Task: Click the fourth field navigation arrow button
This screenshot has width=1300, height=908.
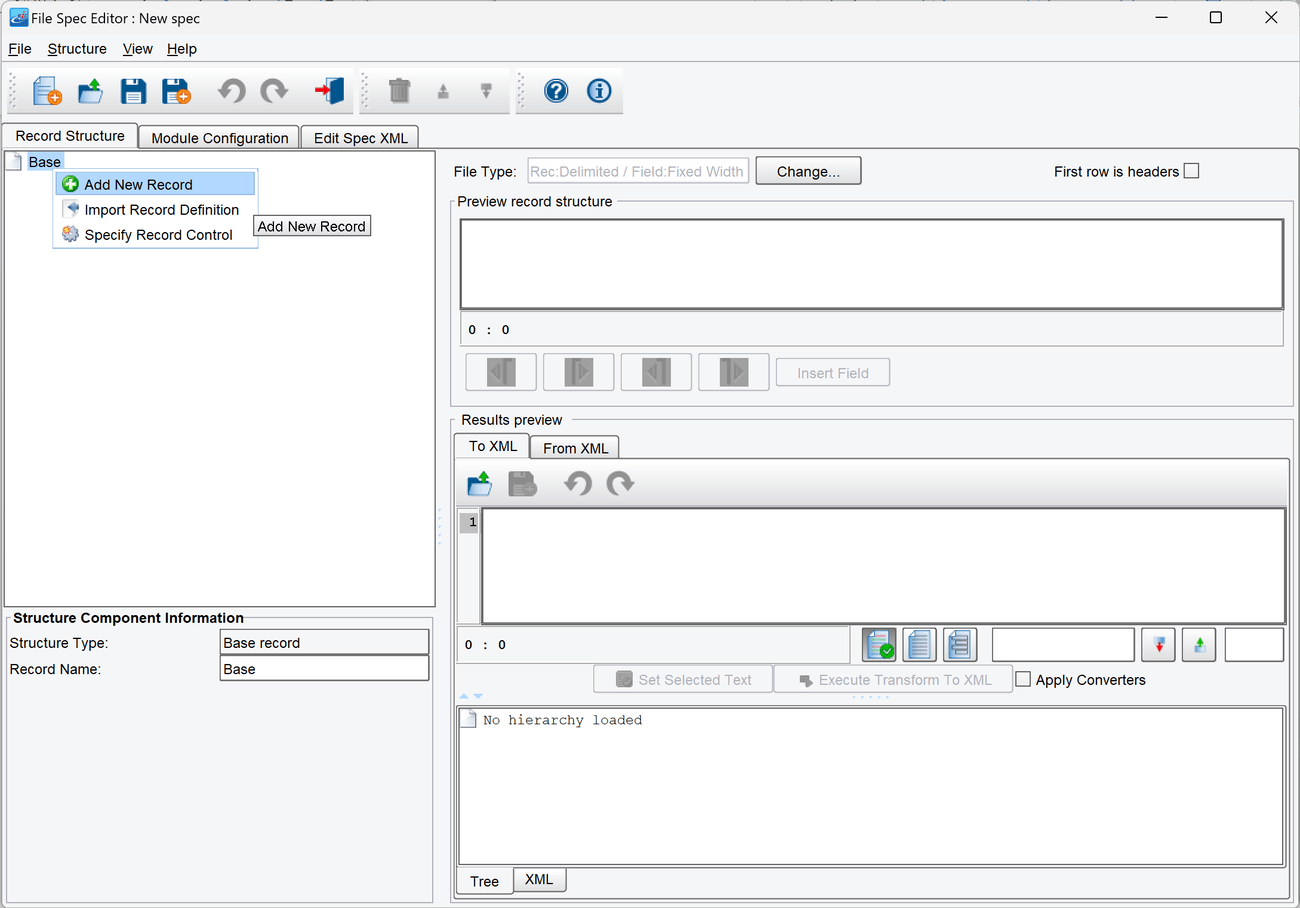Action: tap(733, 372)
